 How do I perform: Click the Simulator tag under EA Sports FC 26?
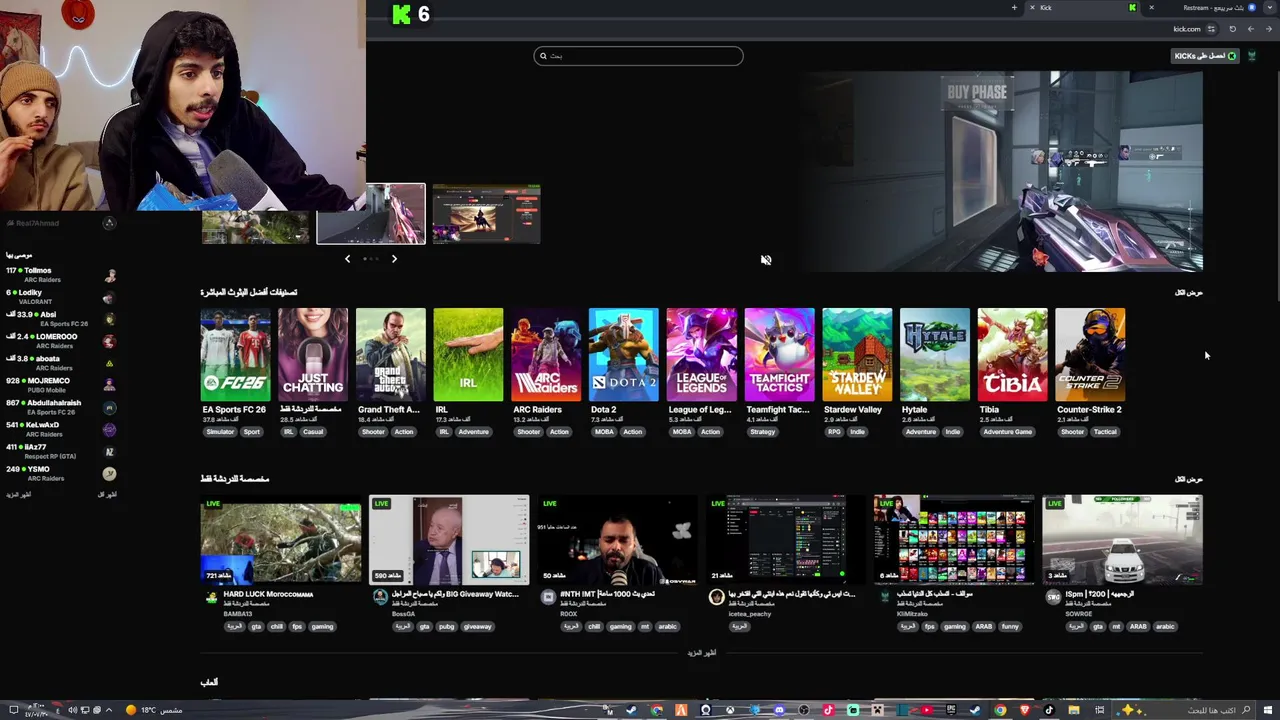(220, 432)
